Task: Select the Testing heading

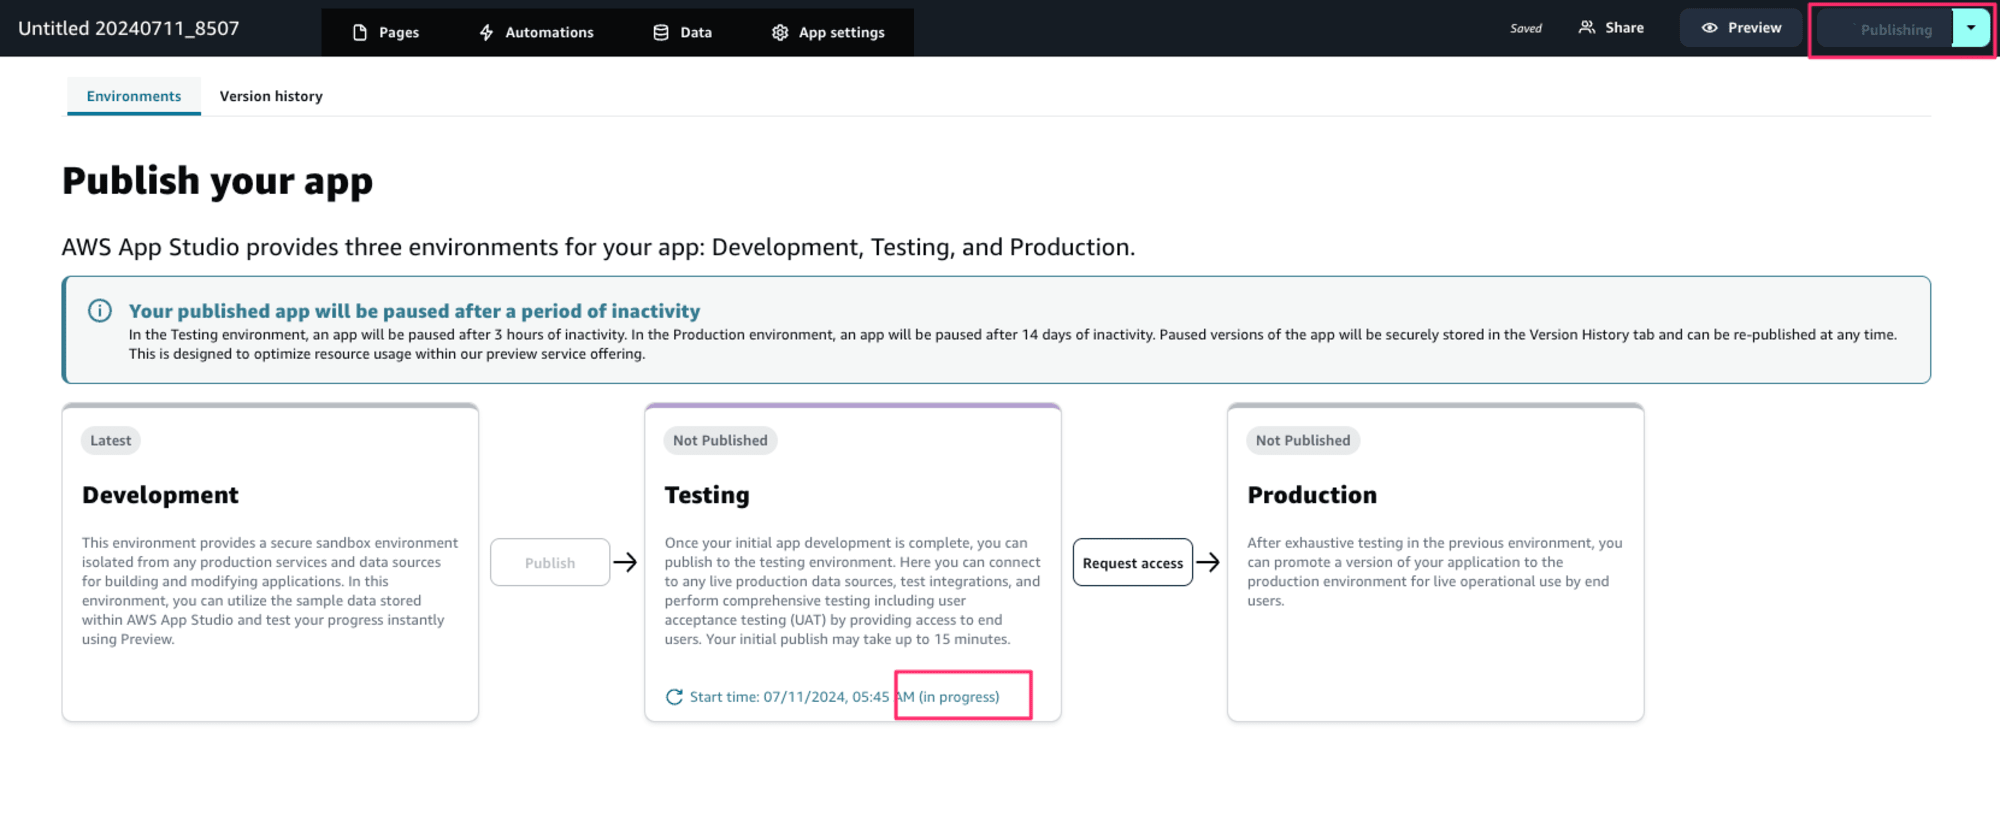Action: coord(707,495)
